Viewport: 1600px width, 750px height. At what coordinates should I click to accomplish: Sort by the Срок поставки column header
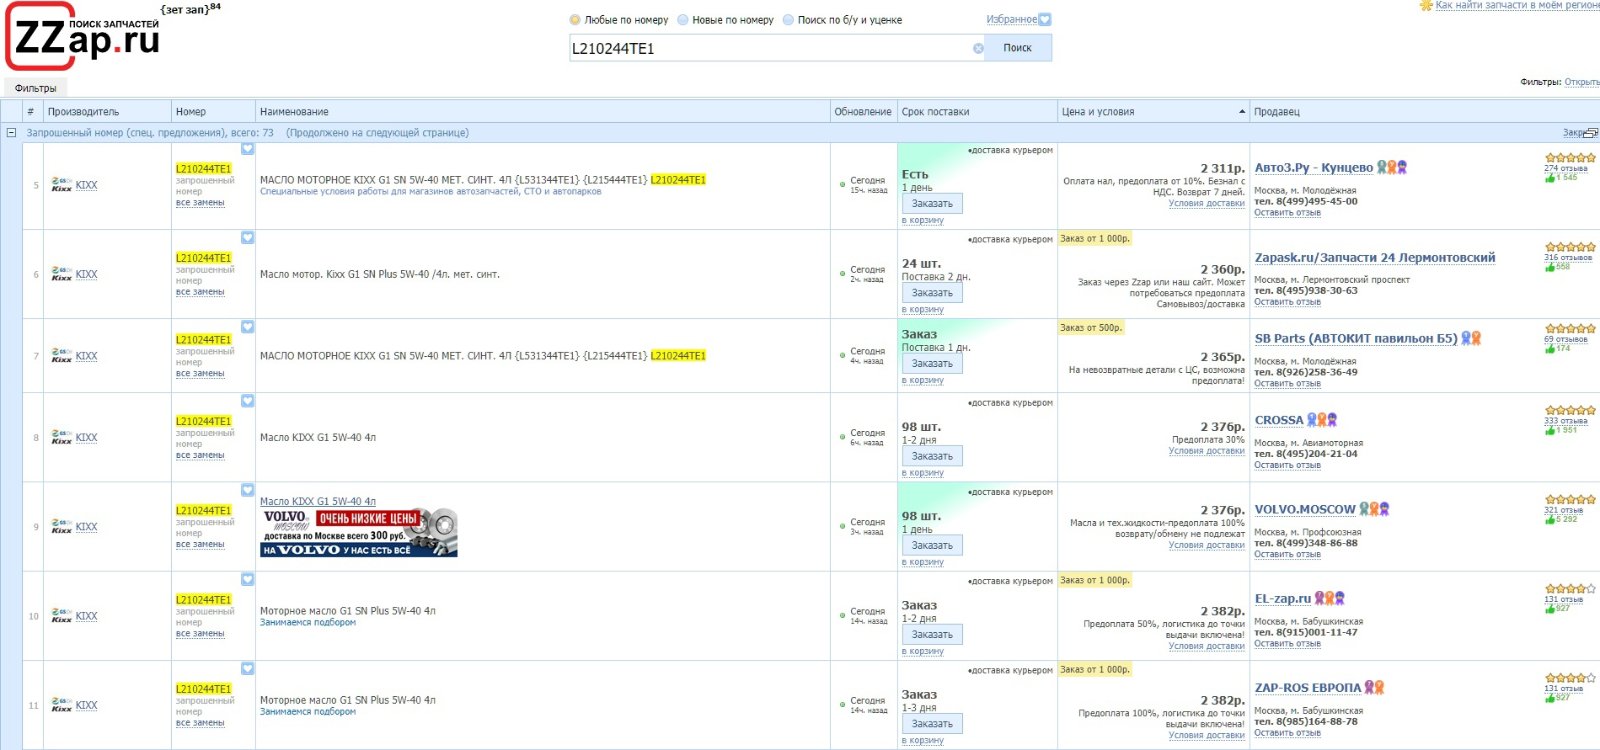977,111
